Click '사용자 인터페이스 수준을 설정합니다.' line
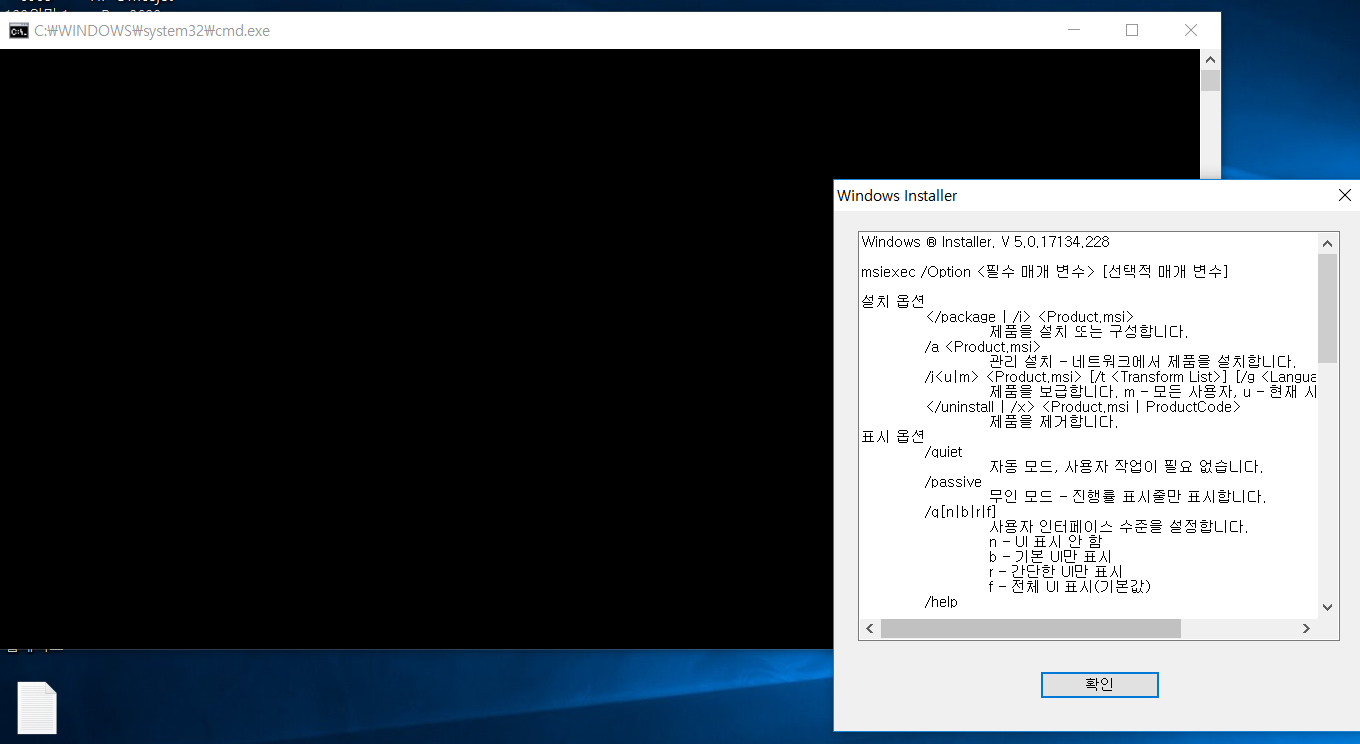 (1119, 527)
